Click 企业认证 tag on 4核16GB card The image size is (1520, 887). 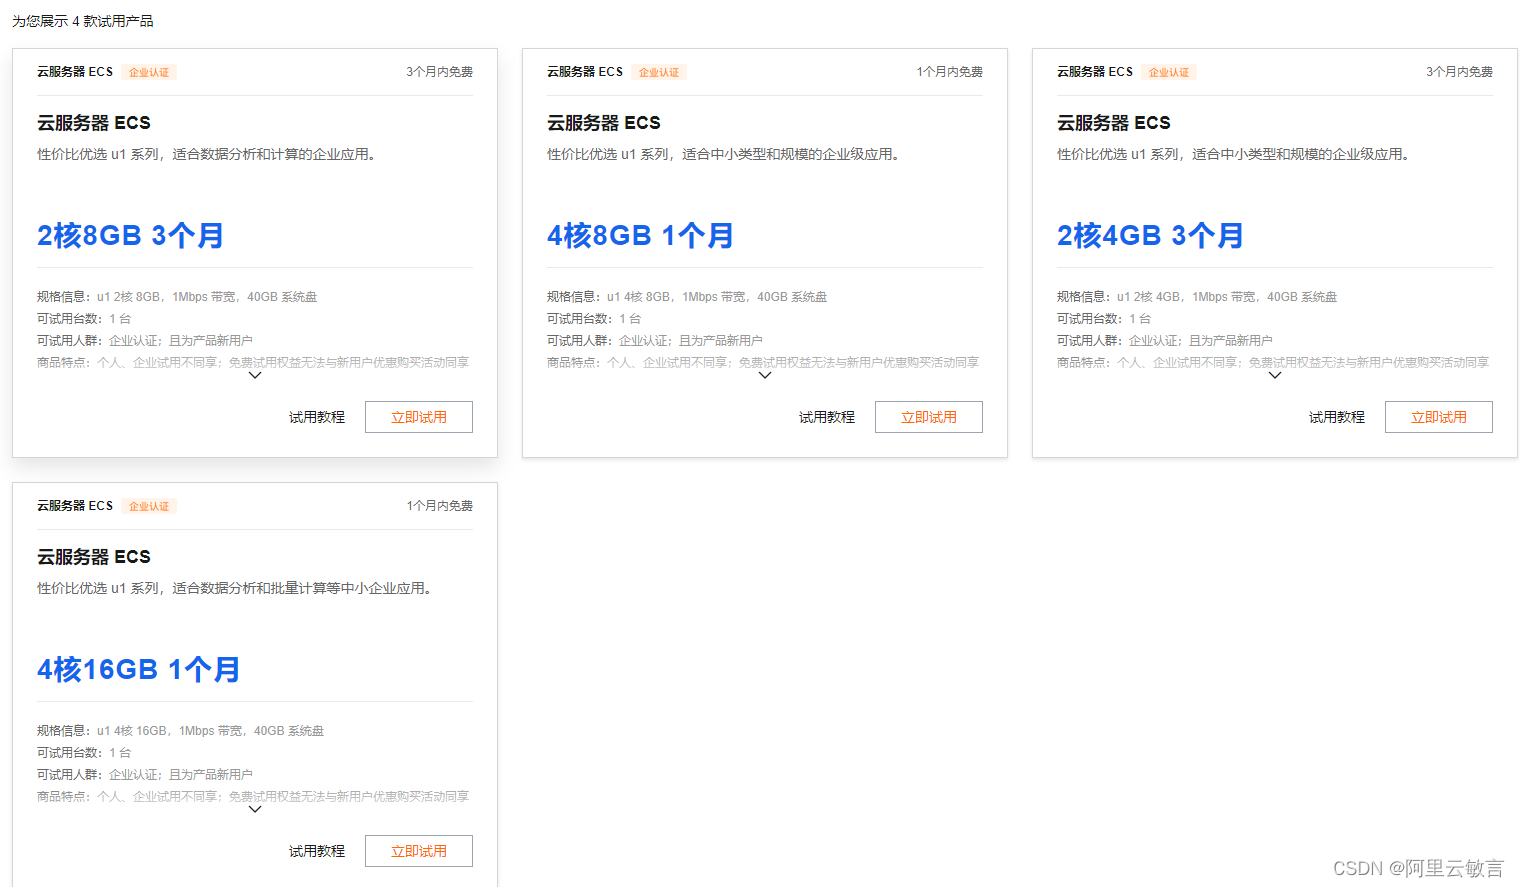(x=149, y=506)
